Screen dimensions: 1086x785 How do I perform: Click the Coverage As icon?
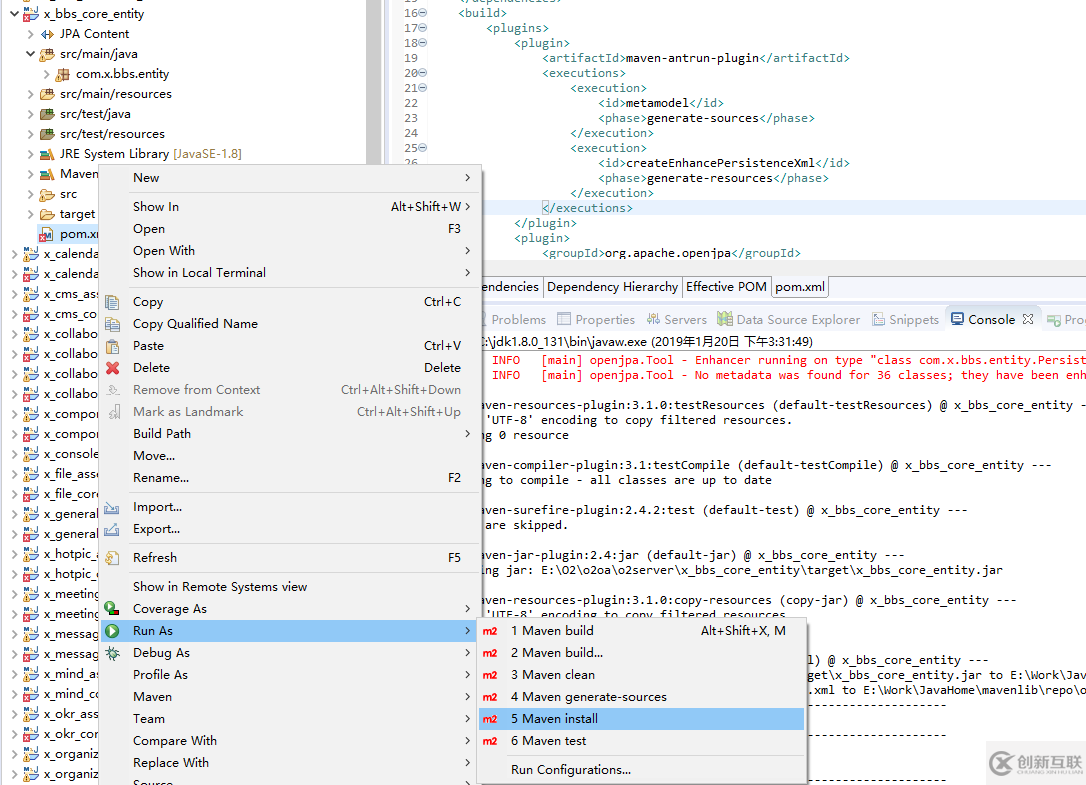pos(112,609)
